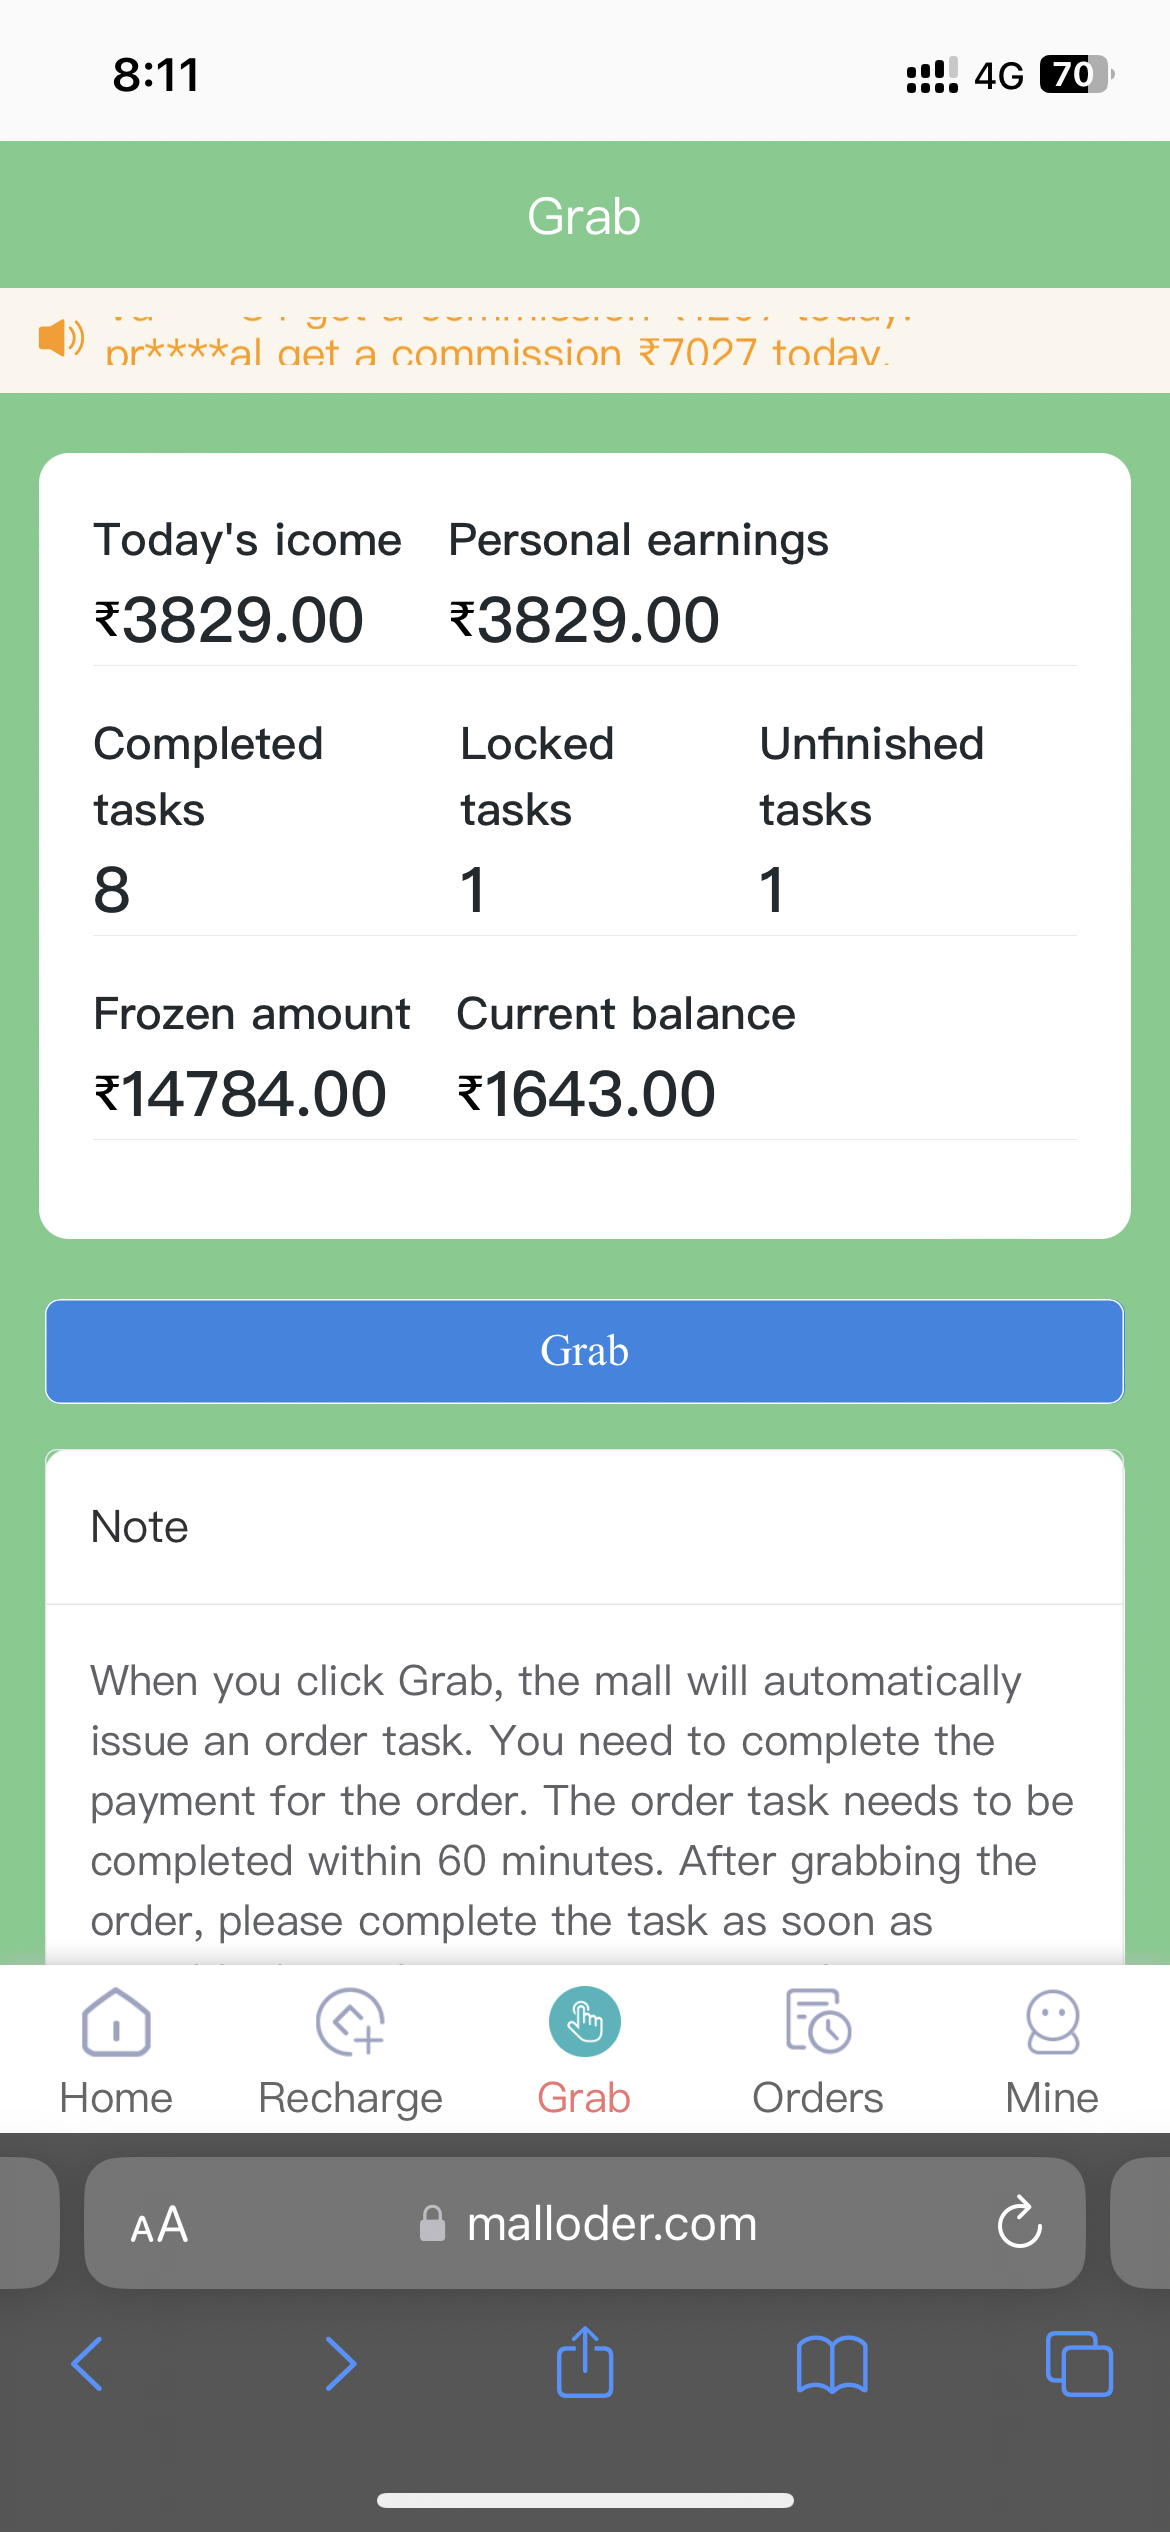Tap the Frozen amount ₹14784.00 value
The width and height of the screenshot is (1170, 2532).
coord(240,1094)
